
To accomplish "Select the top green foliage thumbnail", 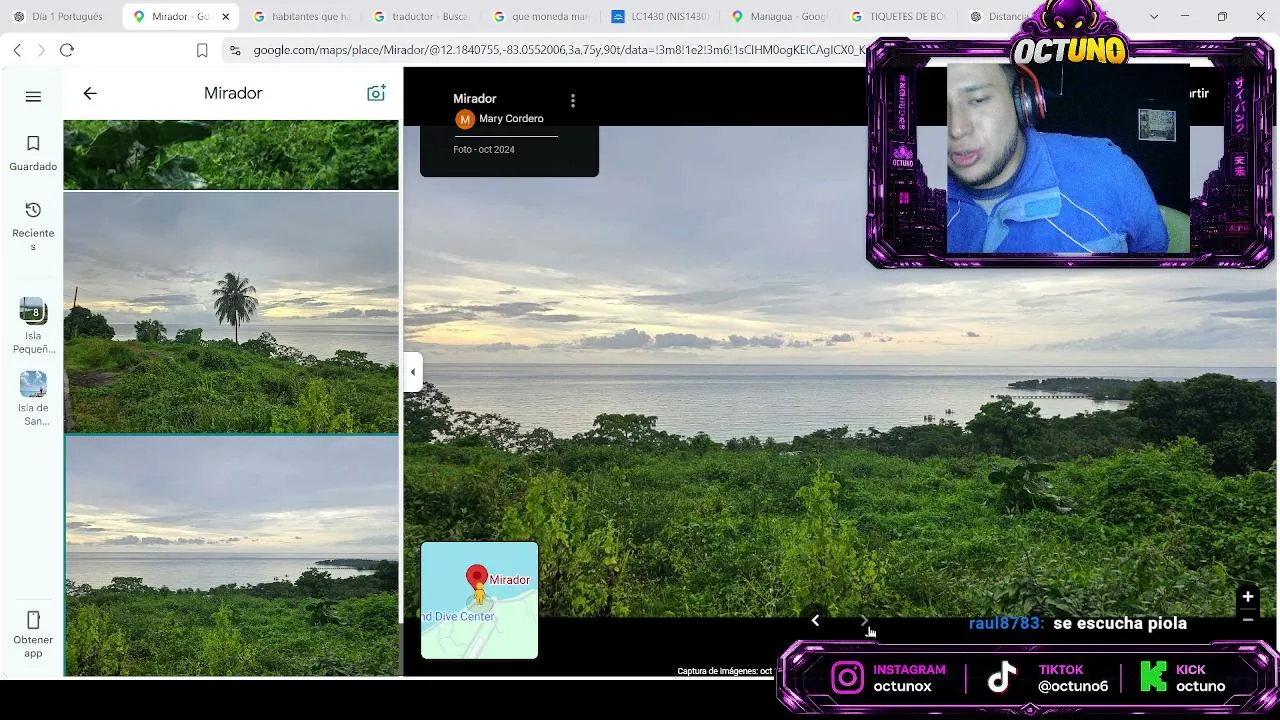I will (x=231, y=155).
